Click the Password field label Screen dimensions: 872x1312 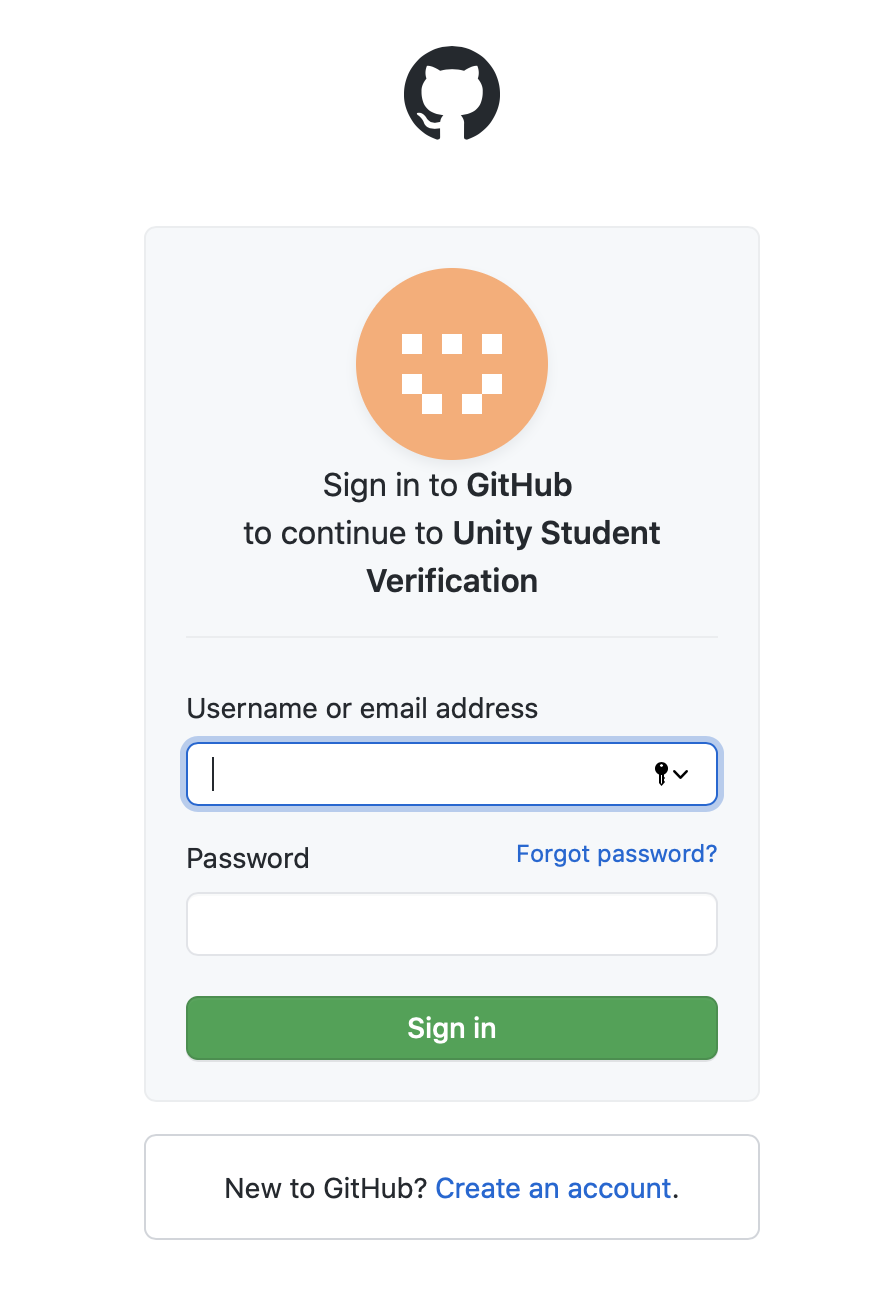pyautogui.click(x=248, y=859)
